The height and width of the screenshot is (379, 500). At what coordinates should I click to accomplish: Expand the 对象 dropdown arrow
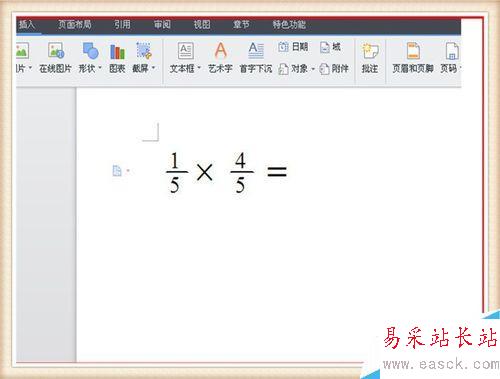313,69
